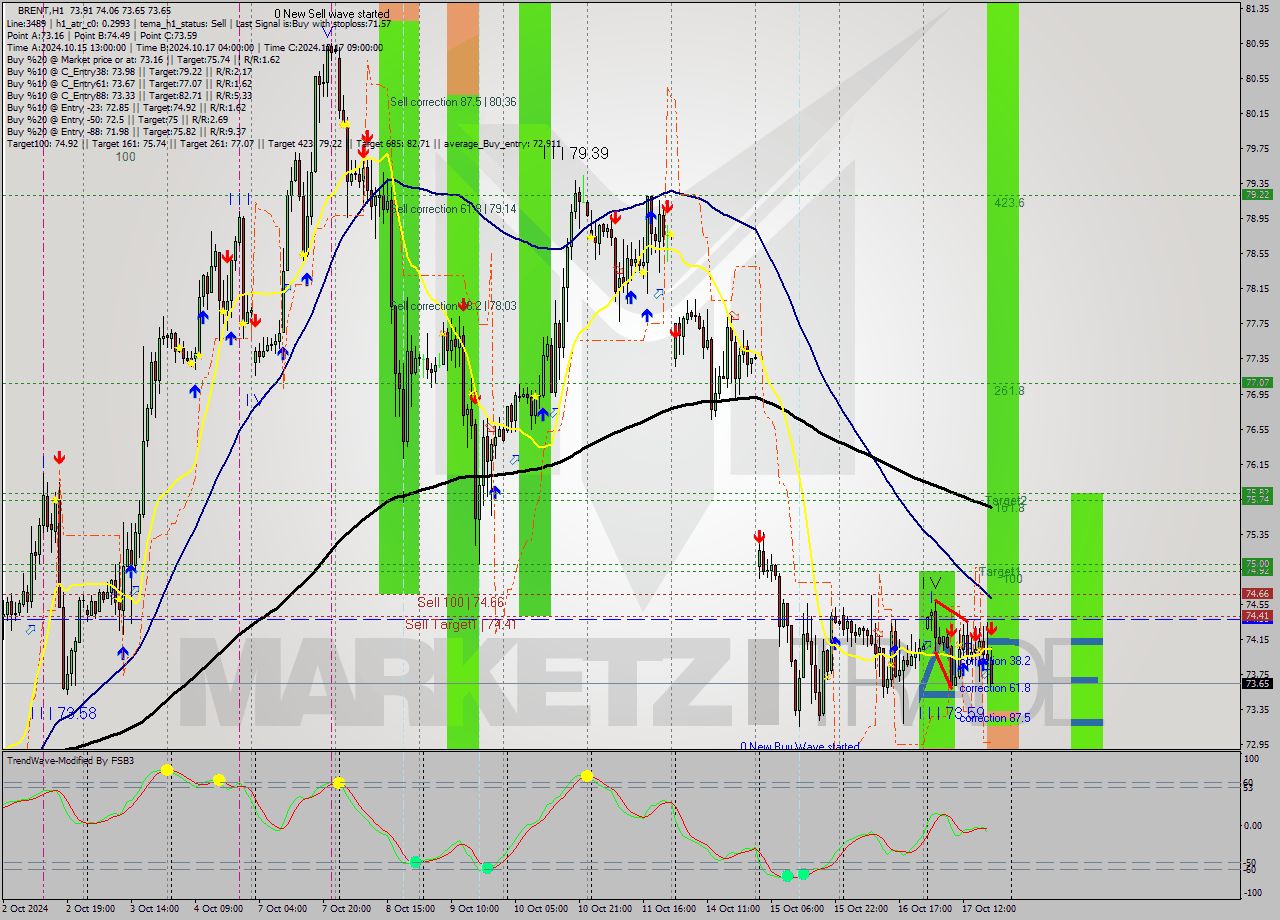Select the Target2 label
Viewport: 1280px width, 920px height.
pyautogui.click(x=1006, y=500)
